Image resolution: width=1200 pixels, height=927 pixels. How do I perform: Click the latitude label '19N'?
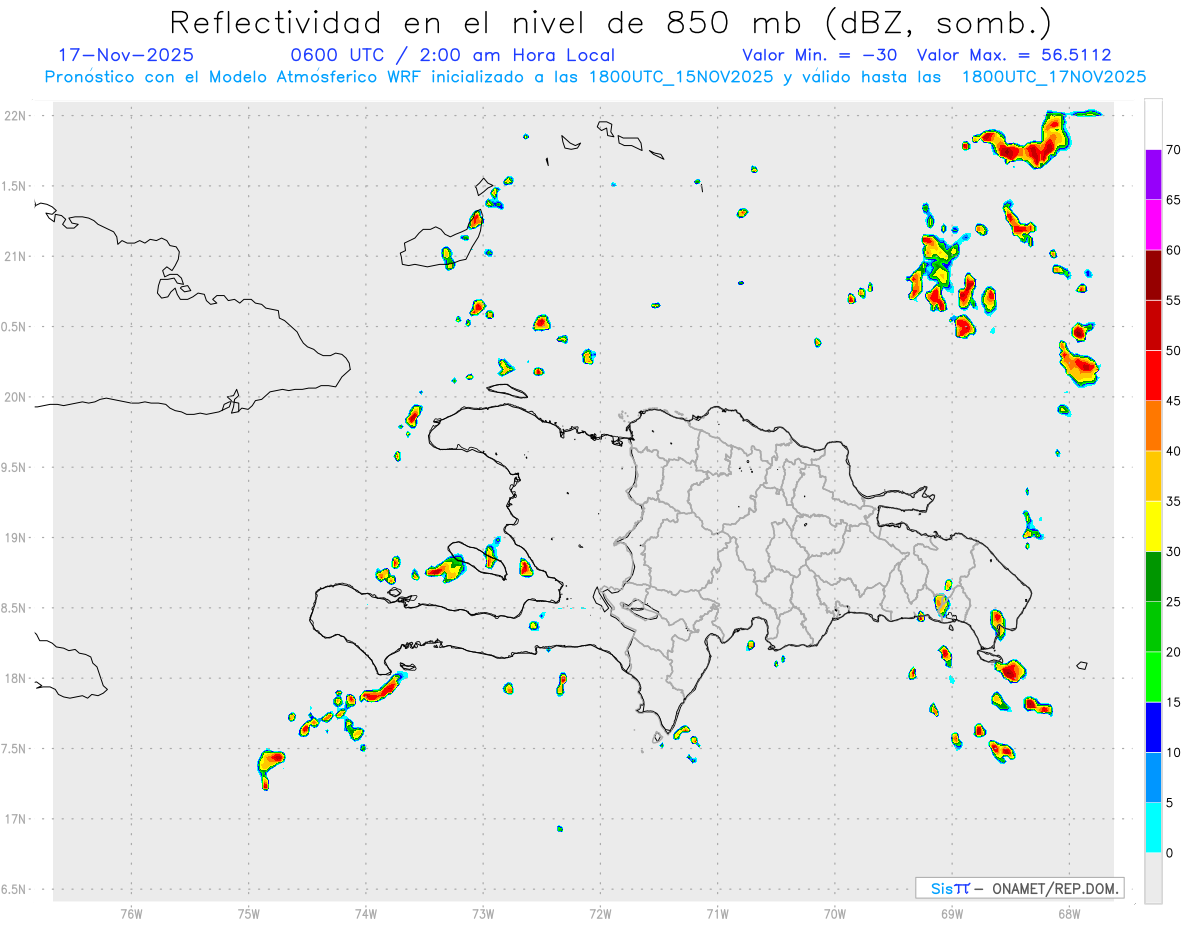coord(16,537)
